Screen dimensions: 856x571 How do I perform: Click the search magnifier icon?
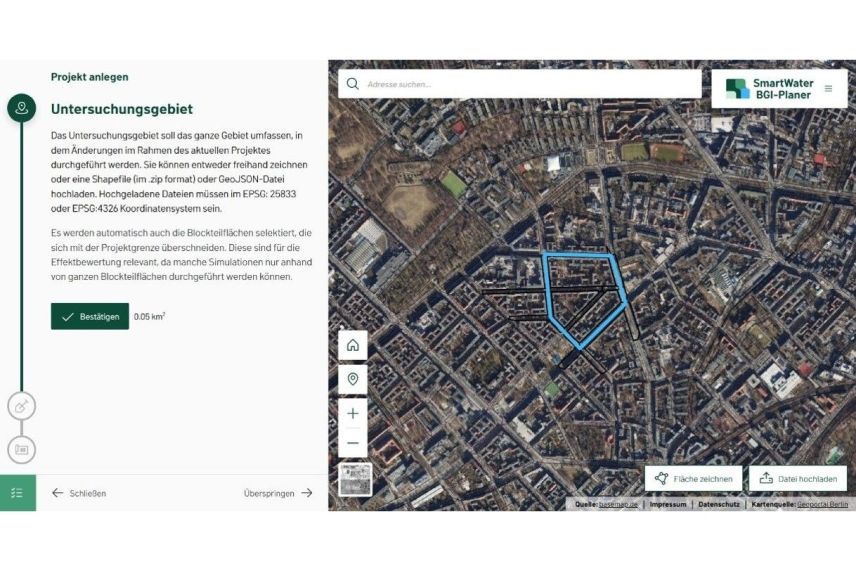(353, 84)
